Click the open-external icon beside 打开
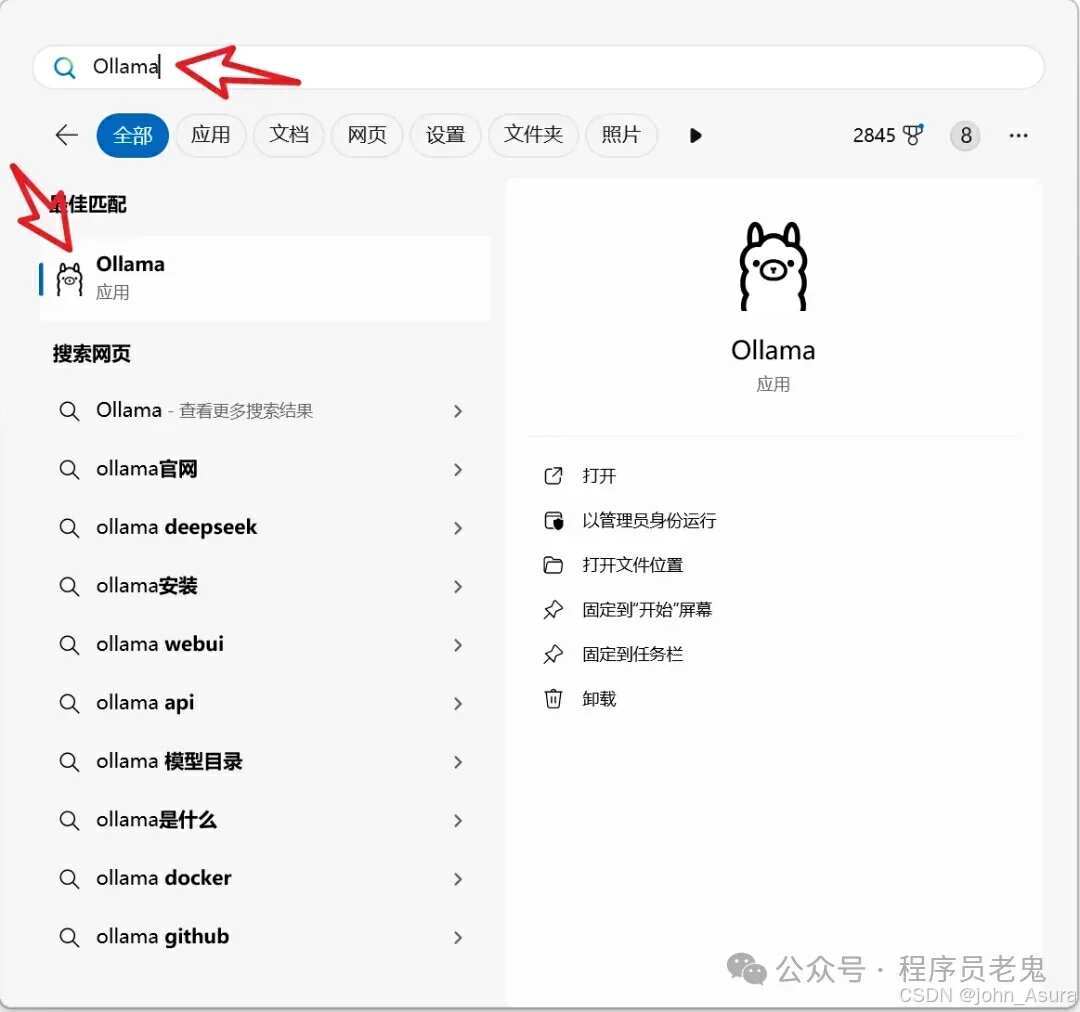 pyautogui.click(x=554, y=476)
